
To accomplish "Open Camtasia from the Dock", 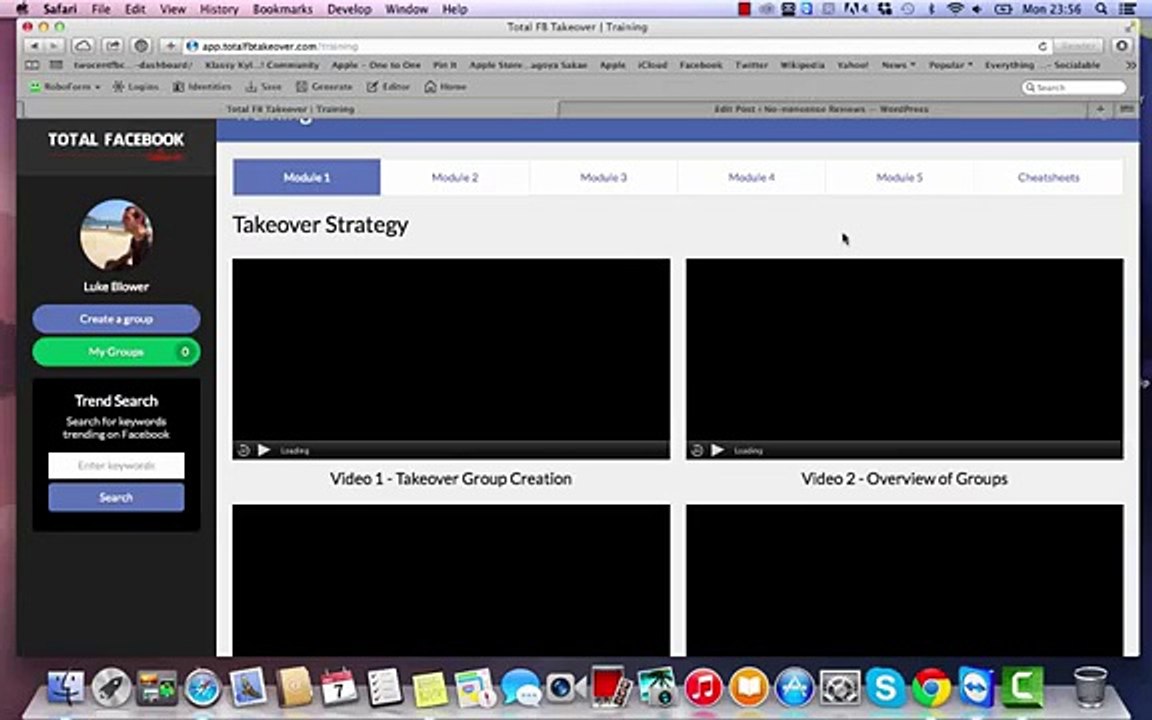I will tap(1022, 686).
